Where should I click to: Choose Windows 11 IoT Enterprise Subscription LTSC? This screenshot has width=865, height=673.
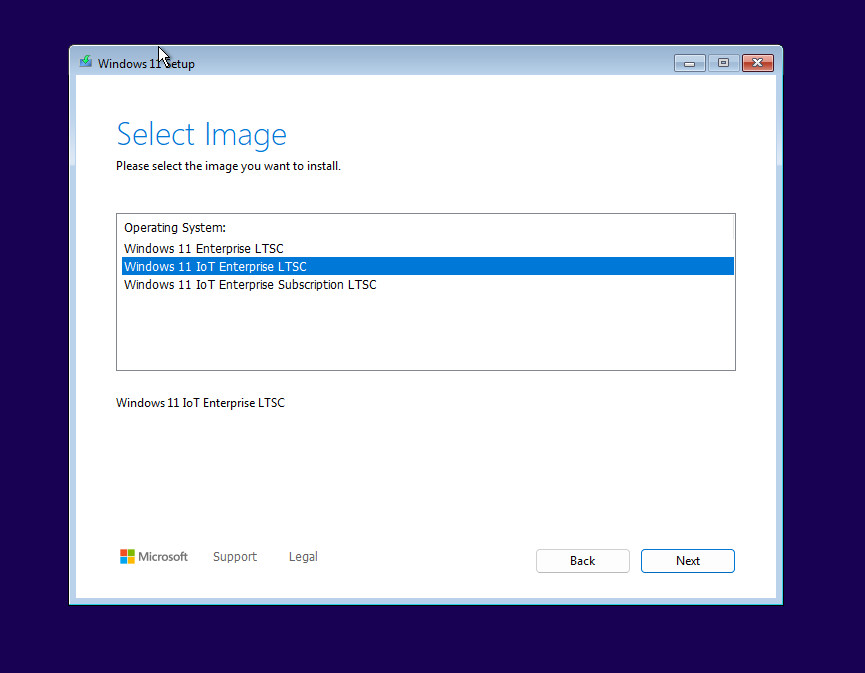[x=428, y=284]
